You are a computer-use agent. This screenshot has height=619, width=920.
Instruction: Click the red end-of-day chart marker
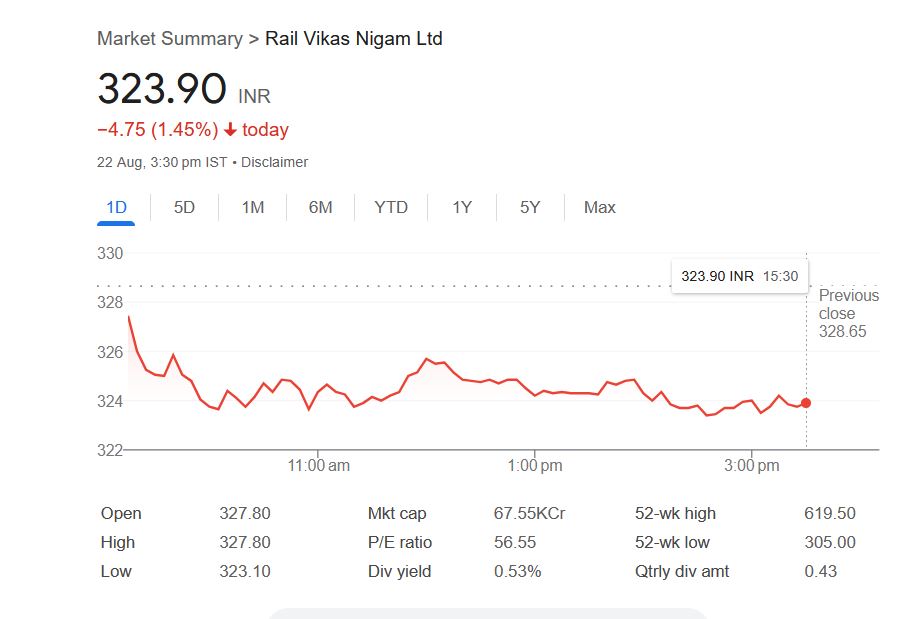point(806,403)
